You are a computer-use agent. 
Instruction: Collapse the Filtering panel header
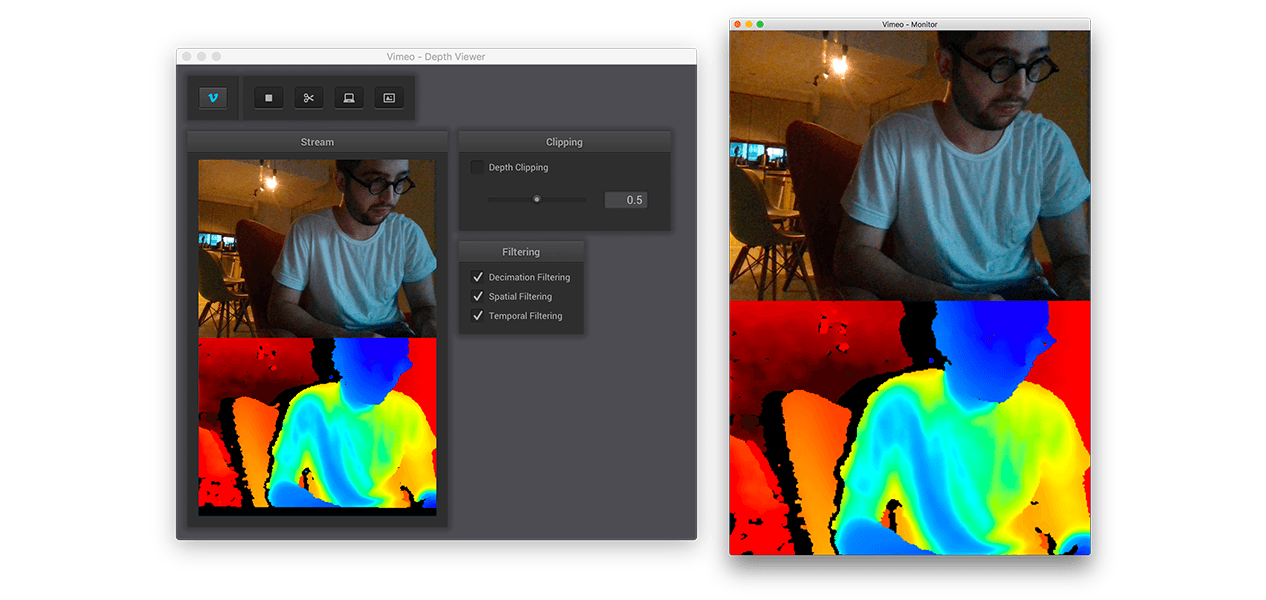[520, 252]
